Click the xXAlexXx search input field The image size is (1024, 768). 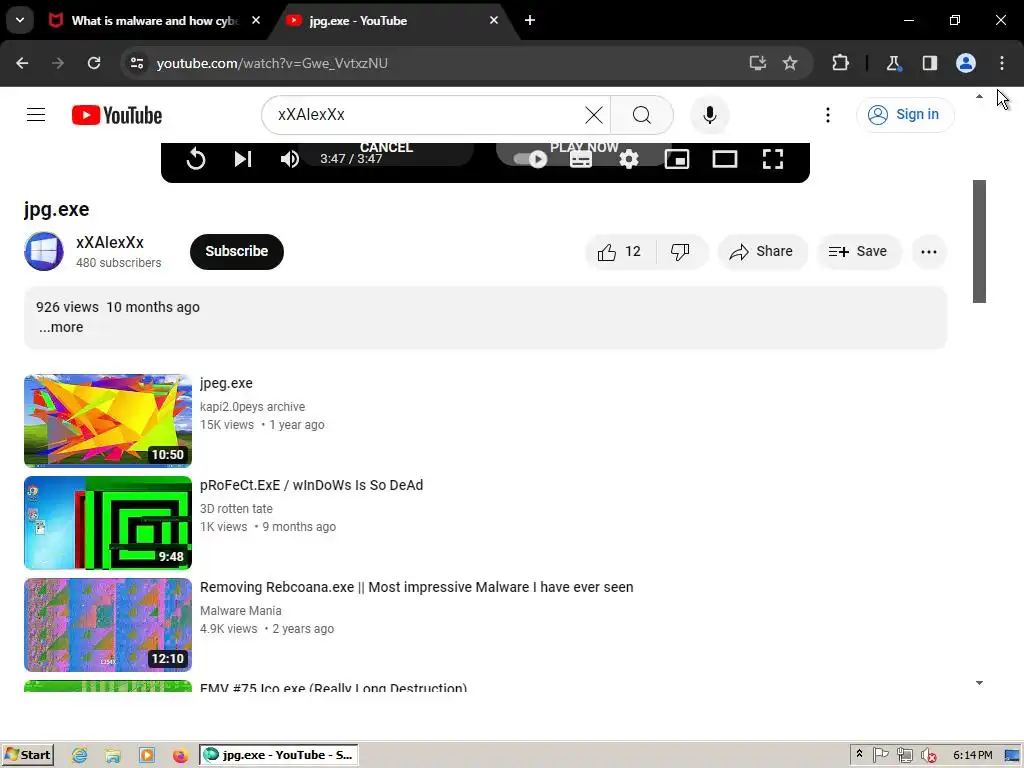(428, 115)
